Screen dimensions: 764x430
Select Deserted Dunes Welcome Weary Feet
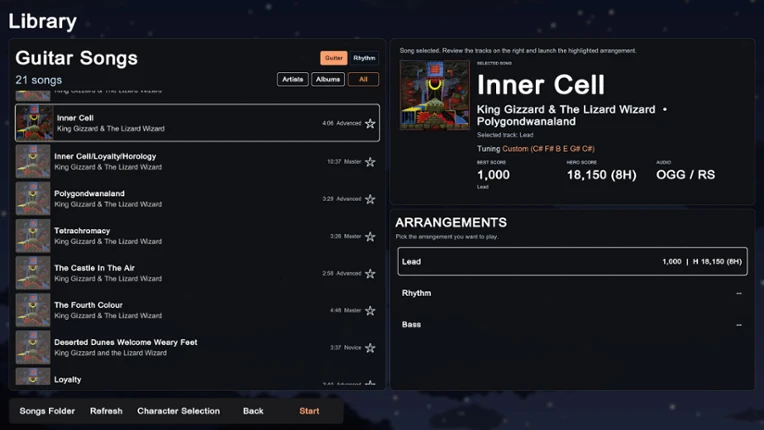pyautogui.click(x=197, y=348)
